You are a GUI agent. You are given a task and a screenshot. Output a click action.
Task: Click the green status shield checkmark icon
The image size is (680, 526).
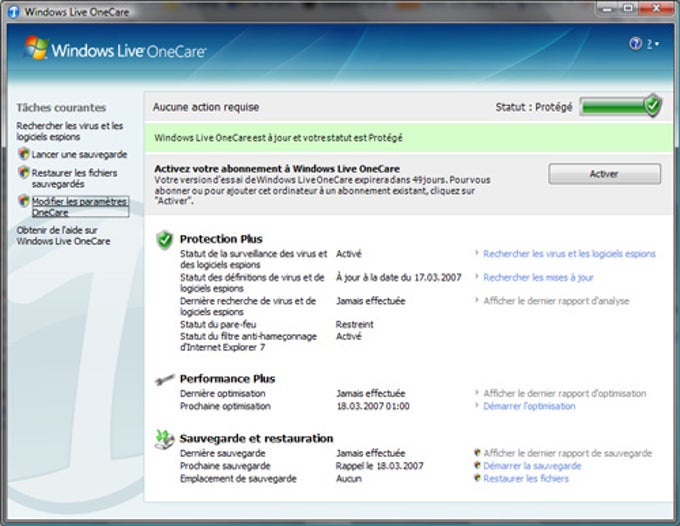pyautogui.click(x=652, y=105)
